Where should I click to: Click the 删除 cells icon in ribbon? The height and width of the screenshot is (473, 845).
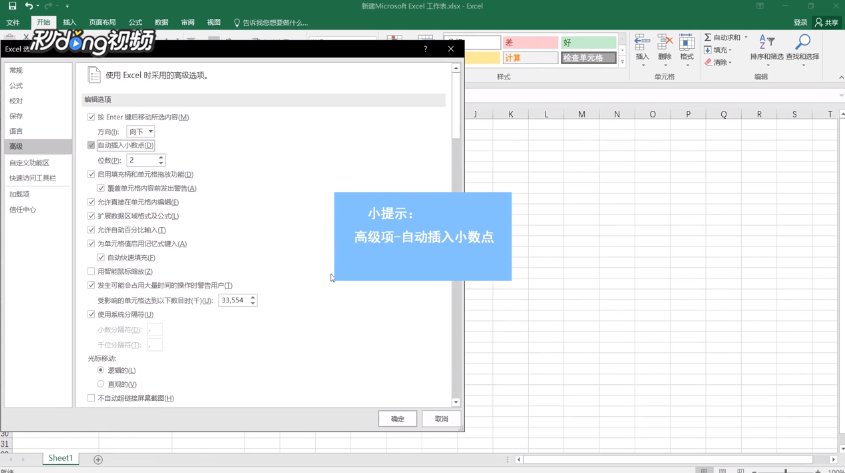pos(664,42)
